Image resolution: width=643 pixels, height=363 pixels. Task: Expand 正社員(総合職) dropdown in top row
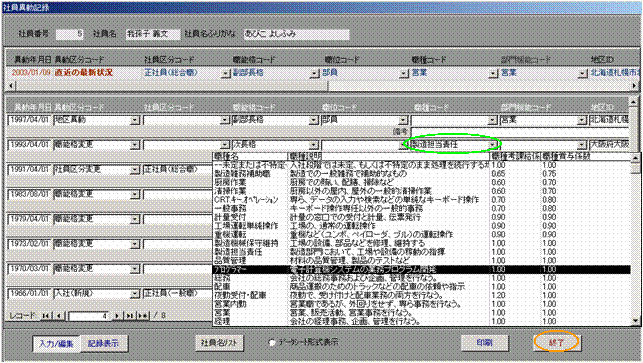(225, 73)
